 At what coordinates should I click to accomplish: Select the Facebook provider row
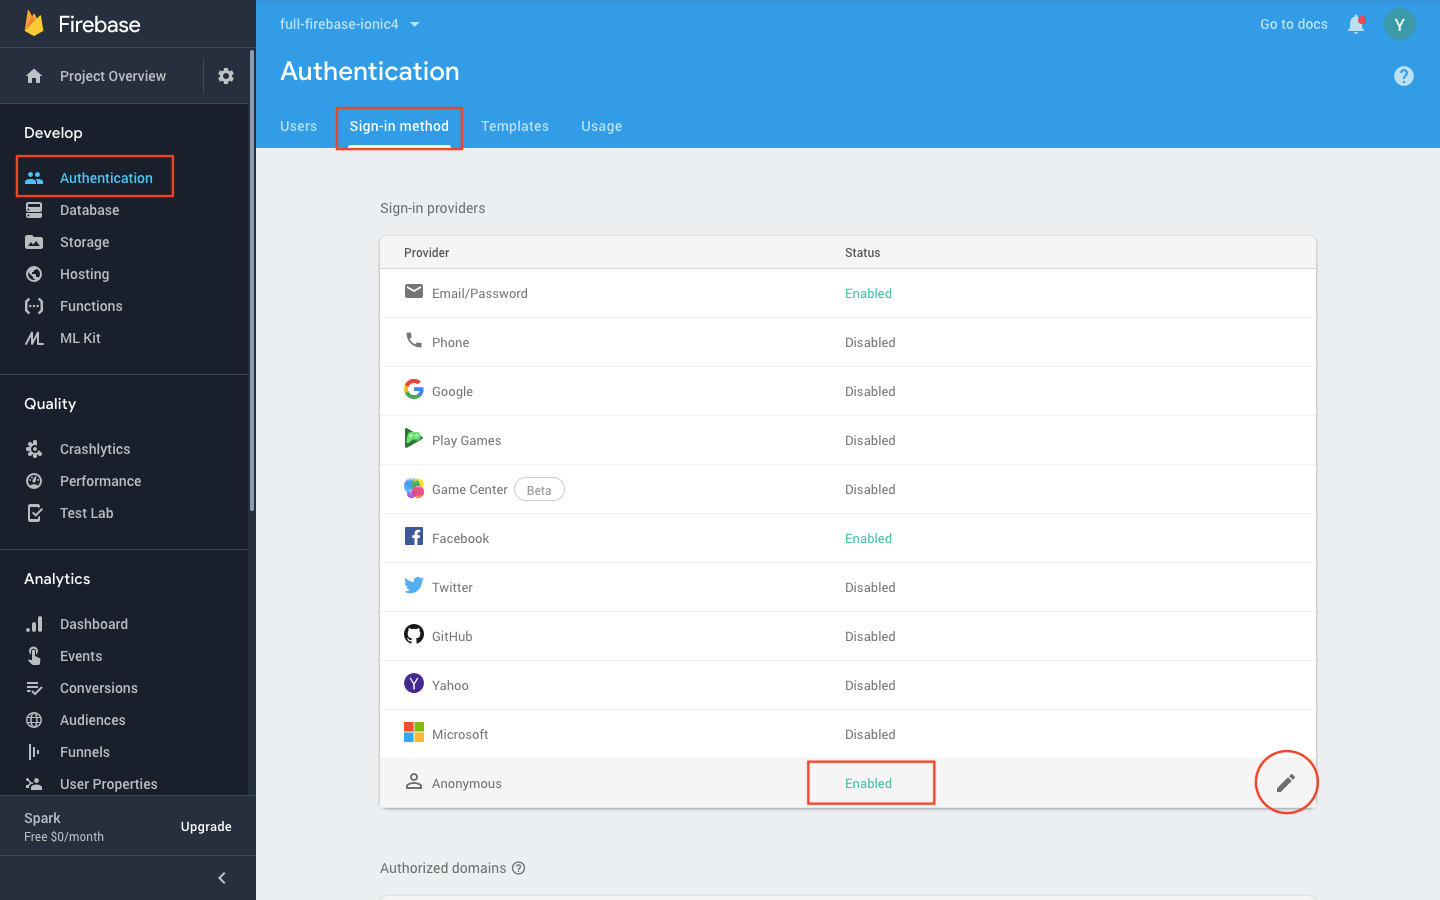(848, 538)
